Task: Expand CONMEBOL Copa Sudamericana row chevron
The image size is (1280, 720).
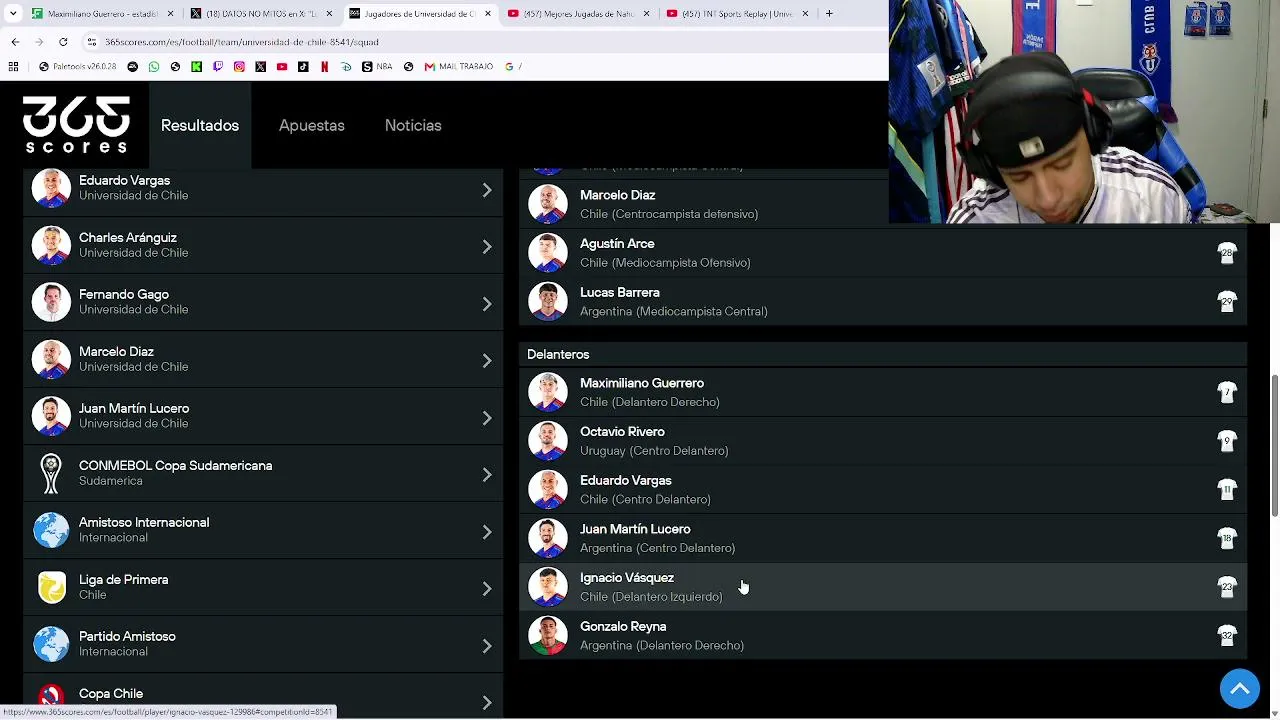Action: pos(487,474)
